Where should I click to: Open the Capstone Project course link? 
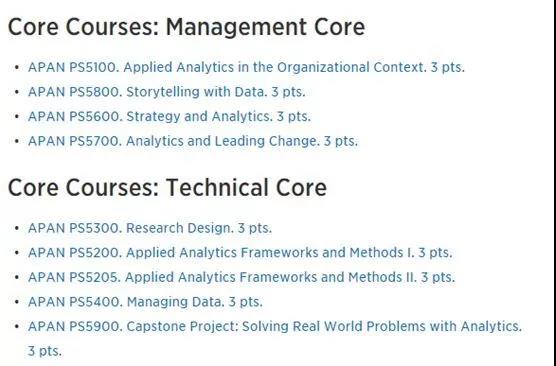point(275,339)
